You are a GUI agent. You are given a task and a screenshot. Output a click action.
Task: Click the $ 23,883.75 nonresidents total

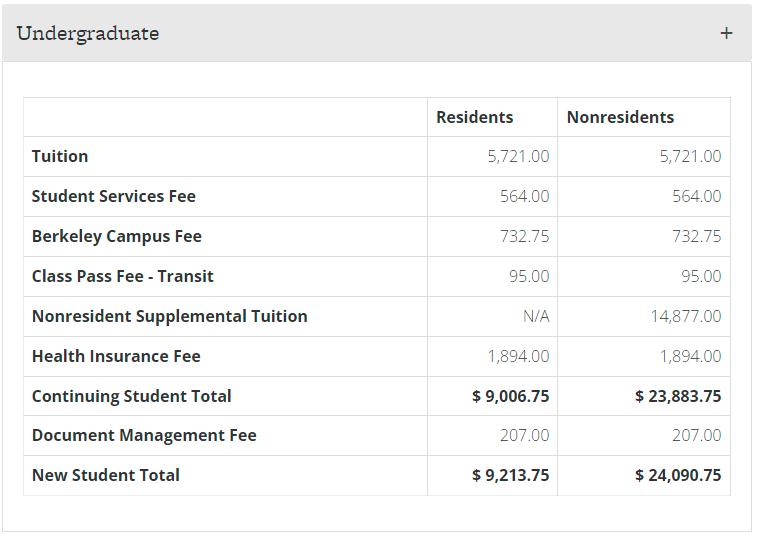678,396
